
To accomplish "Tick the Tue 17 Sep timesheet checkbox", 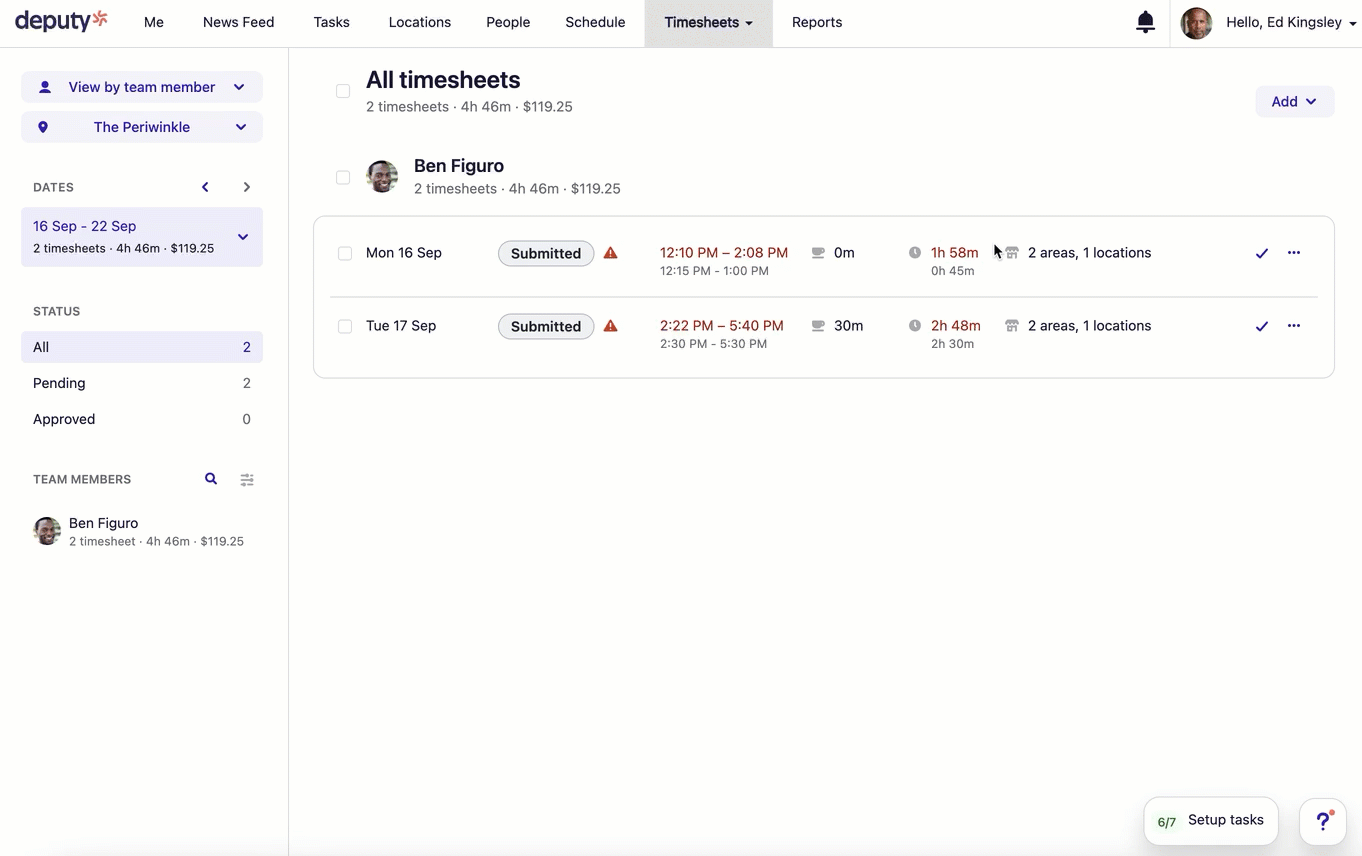I will coord(345,326).
